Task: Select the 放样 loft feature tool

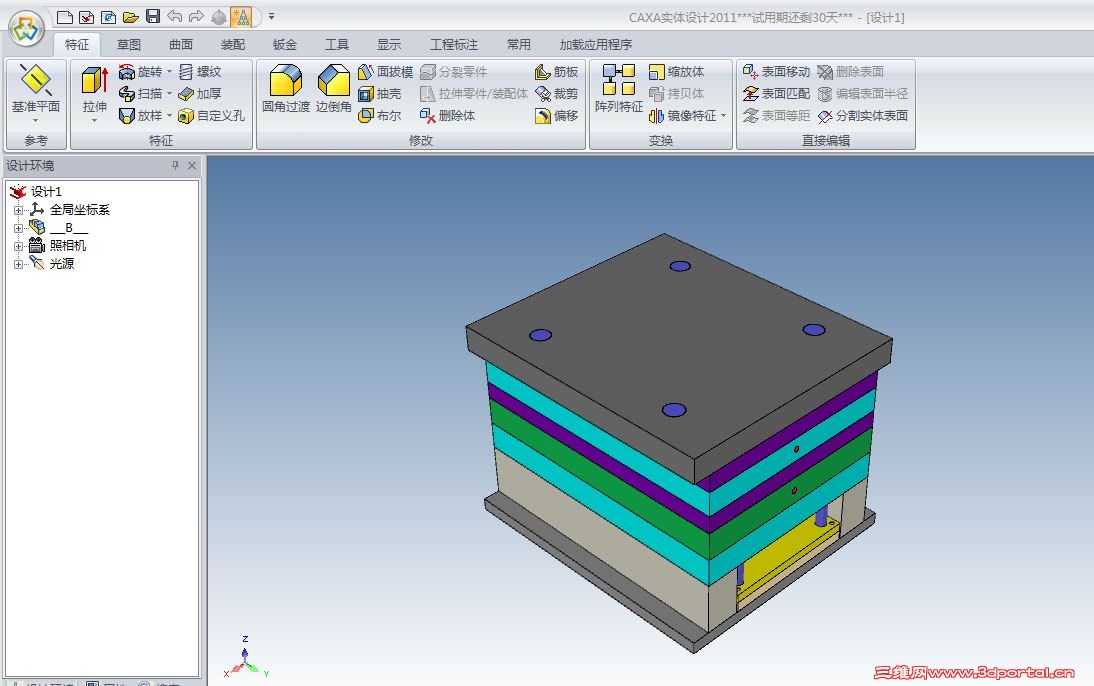Action: click(140, 116)
